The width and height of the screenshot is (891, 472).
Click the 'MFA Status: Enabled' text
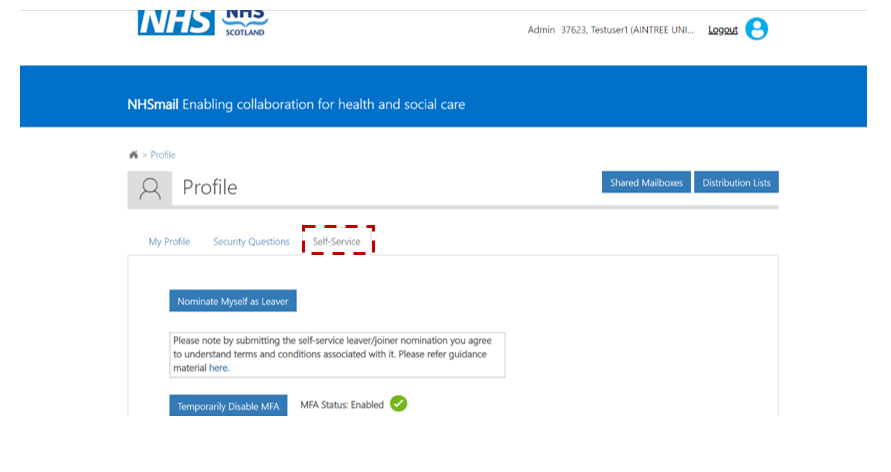point(342,405)
